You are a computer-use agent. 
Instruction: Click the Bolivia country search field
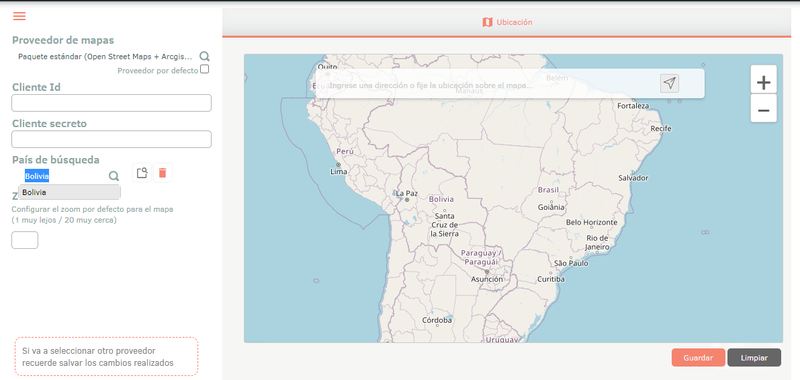pyautogui.click(x=64, y=176)
